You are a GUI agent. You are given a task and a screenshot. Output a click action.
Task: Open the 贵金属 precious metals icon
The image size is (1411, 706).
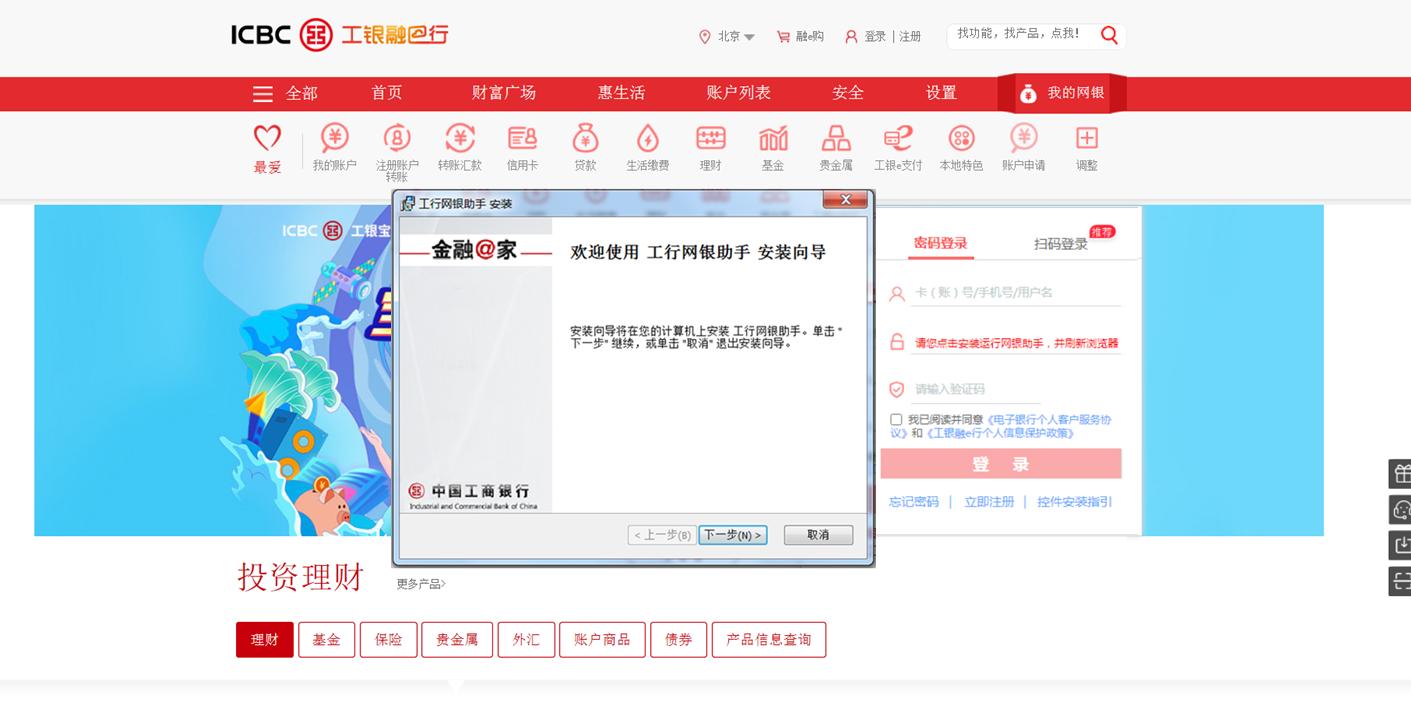(835, 139)
